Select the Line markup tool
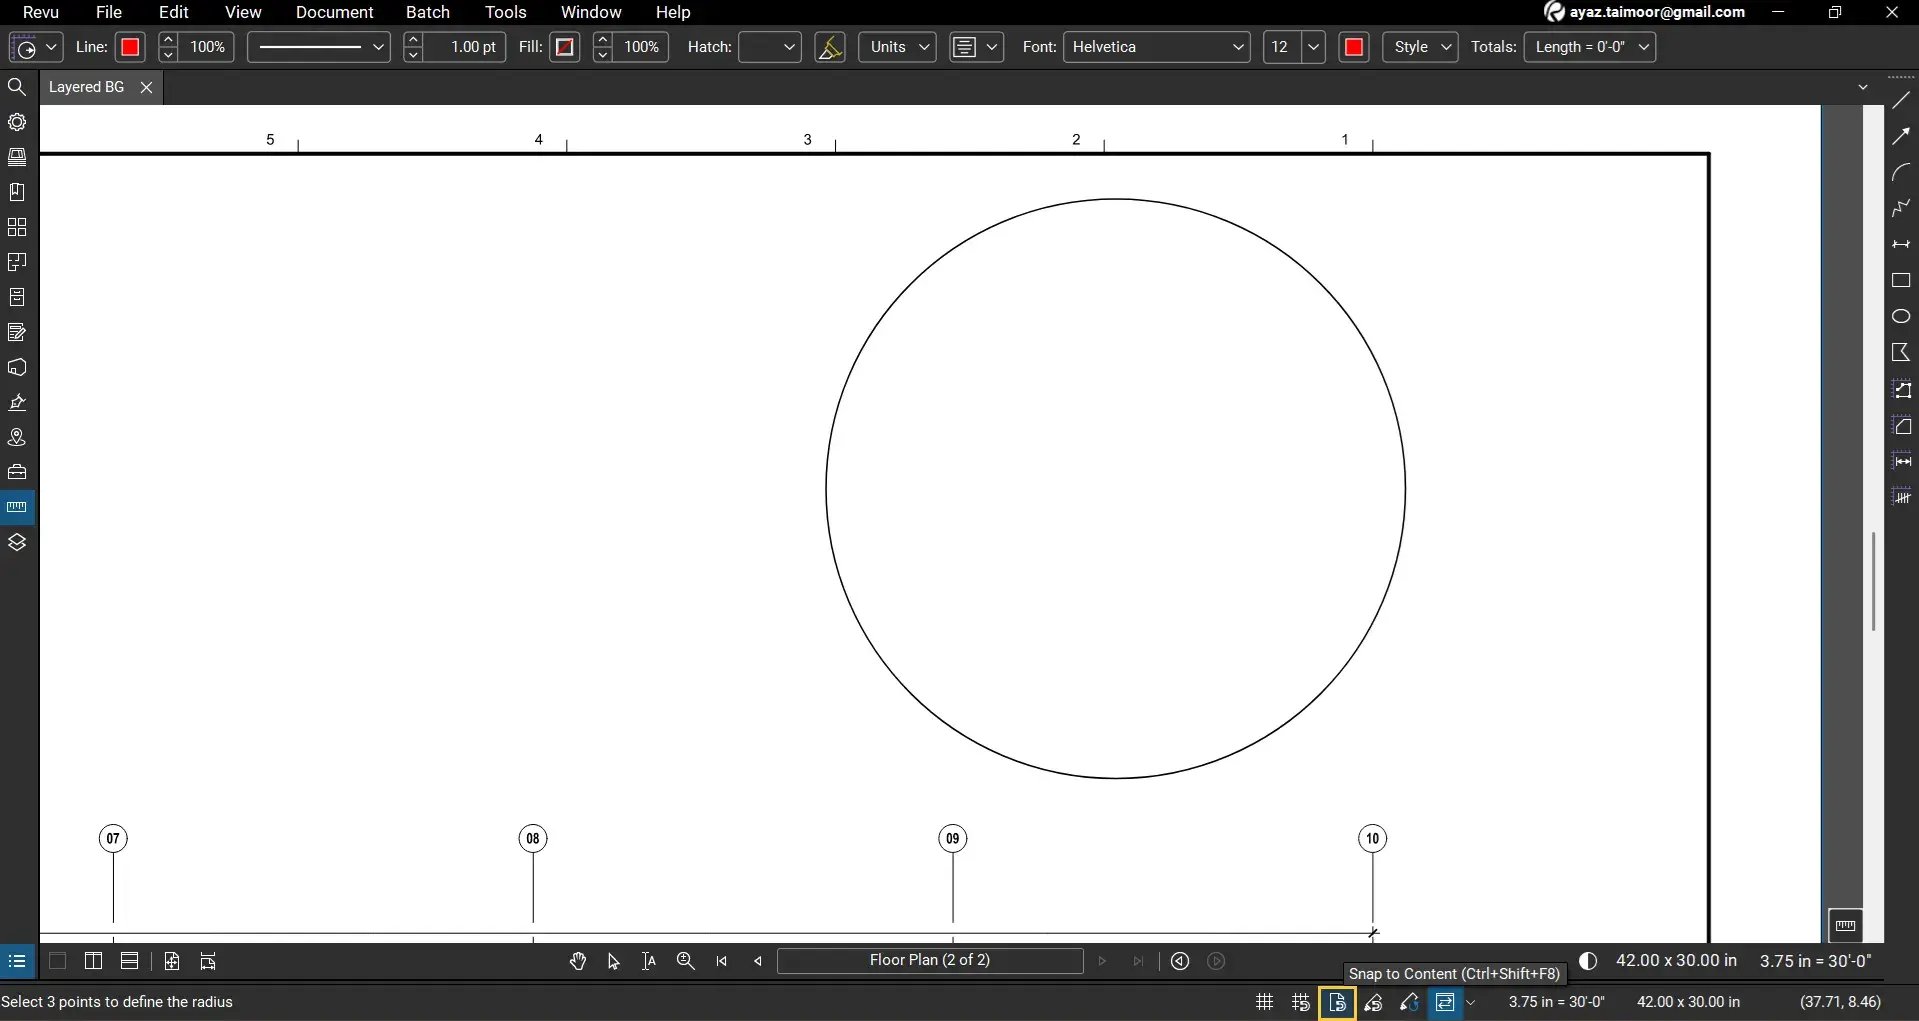Screen dimensions: 1919x1021 click(x=1901, y=97)
